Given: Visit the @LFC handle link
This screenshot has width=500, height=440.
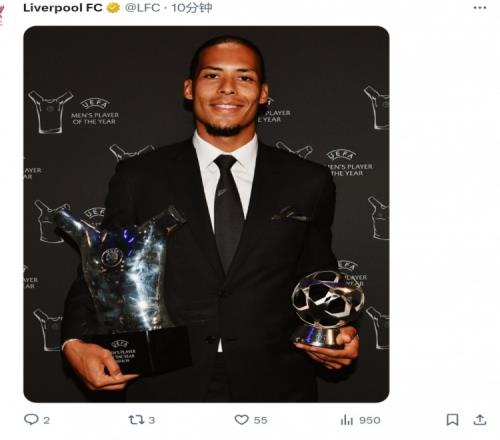Looking at the screenshot, I should [142, 8].
